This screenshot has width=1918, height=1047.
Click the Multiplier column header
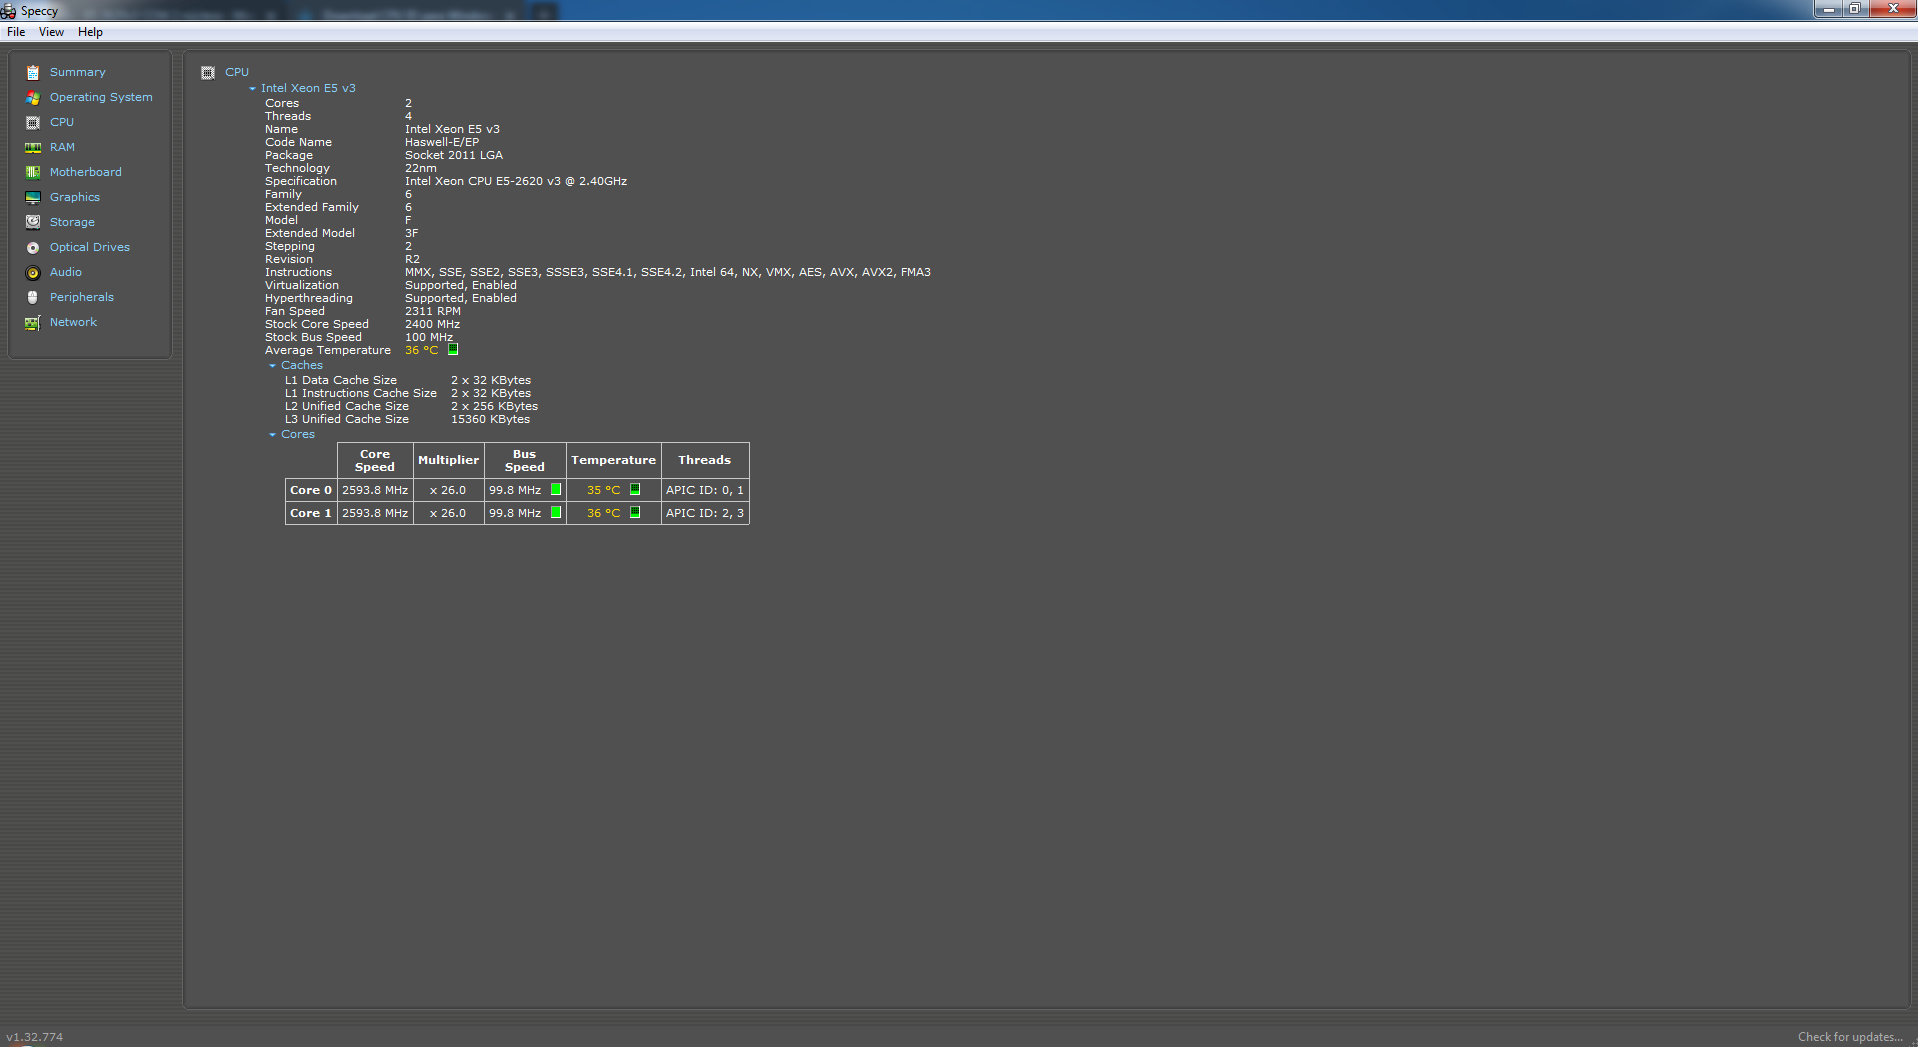click(448, 460)
